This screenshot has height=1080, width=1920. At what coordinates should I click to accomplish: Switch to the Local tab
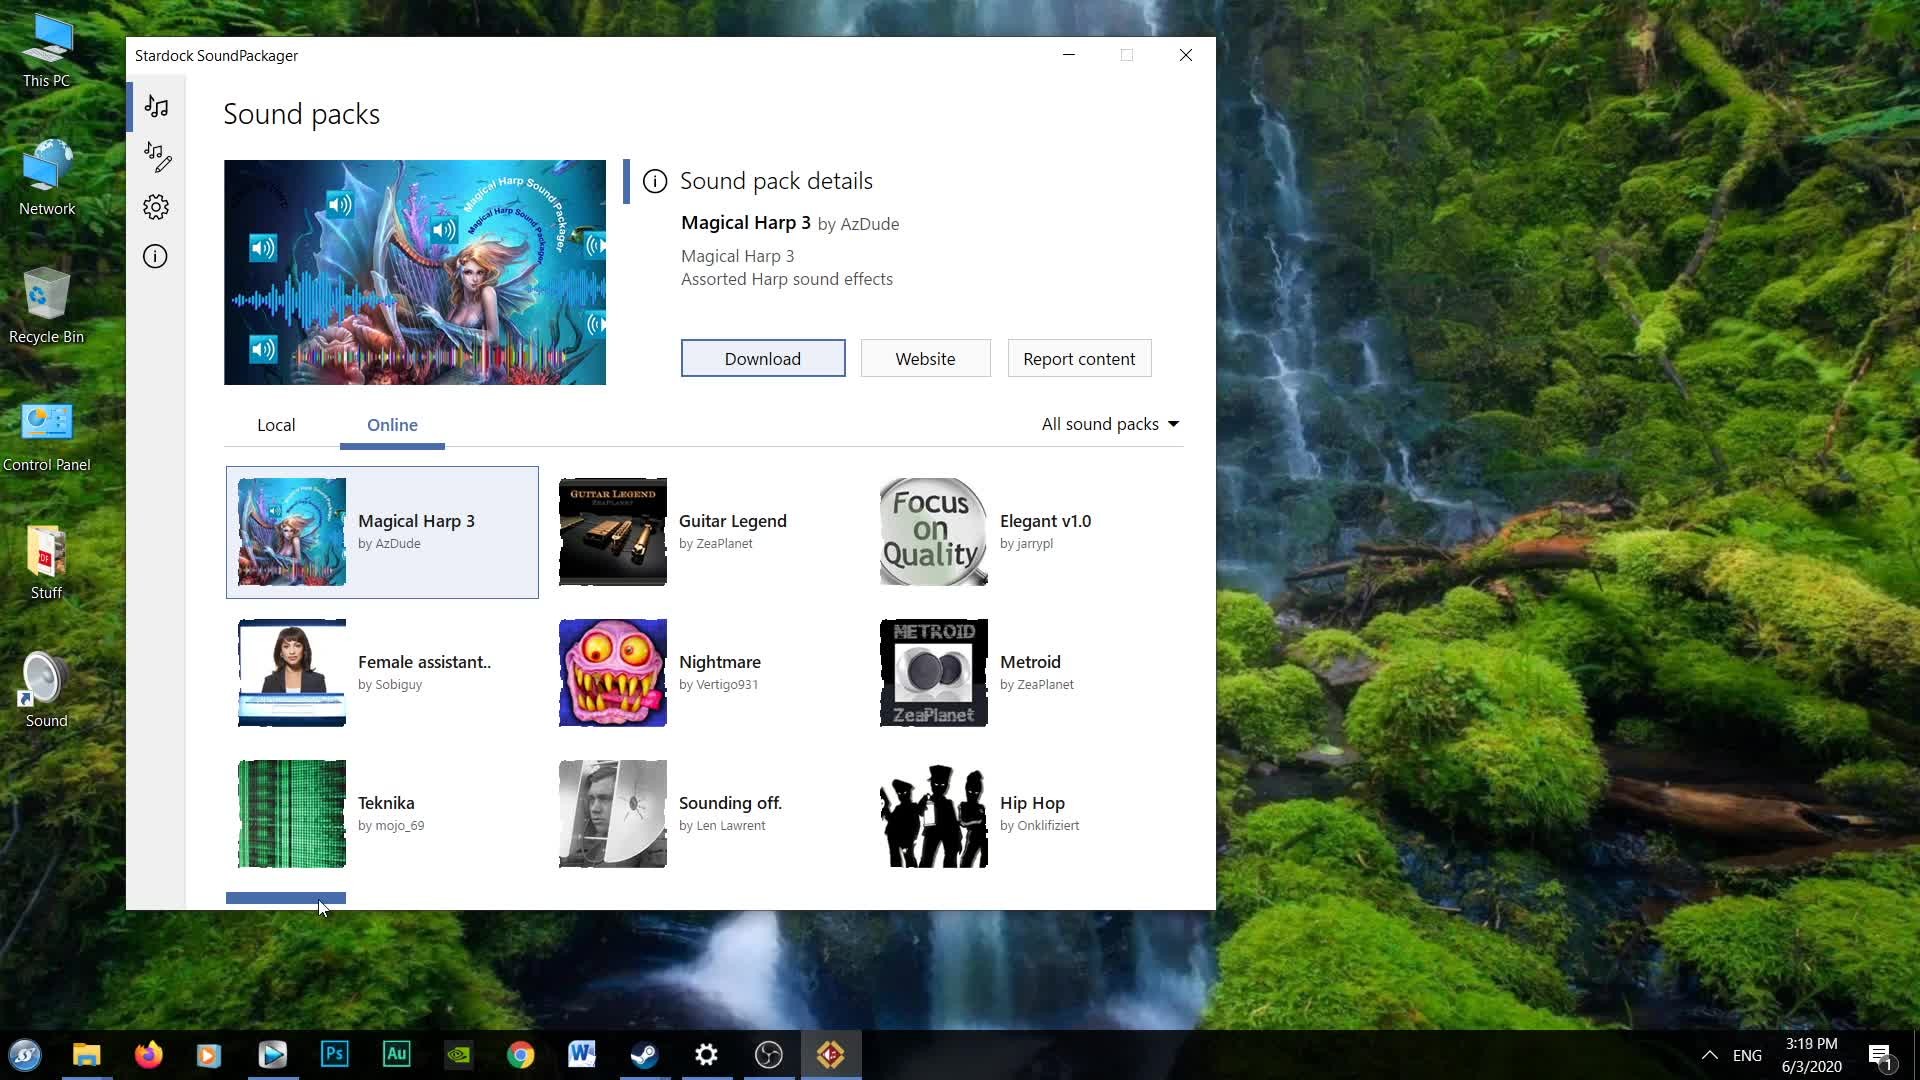(276, 425)
